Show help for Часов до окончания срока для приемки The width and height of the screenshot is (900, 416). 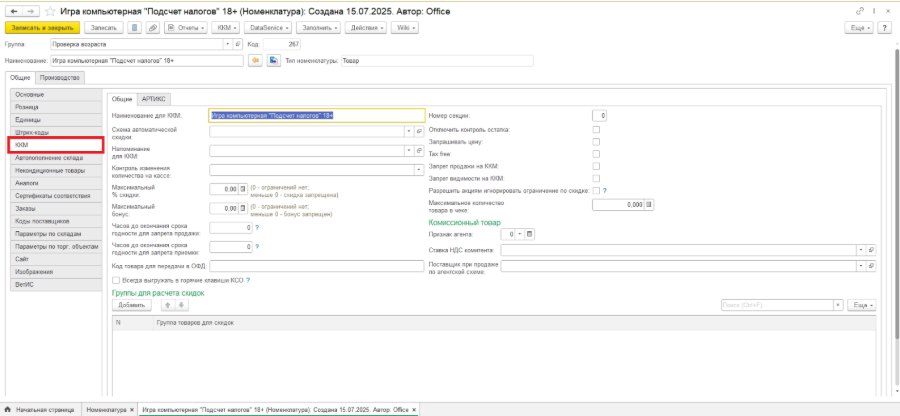(x=257, y=247)
